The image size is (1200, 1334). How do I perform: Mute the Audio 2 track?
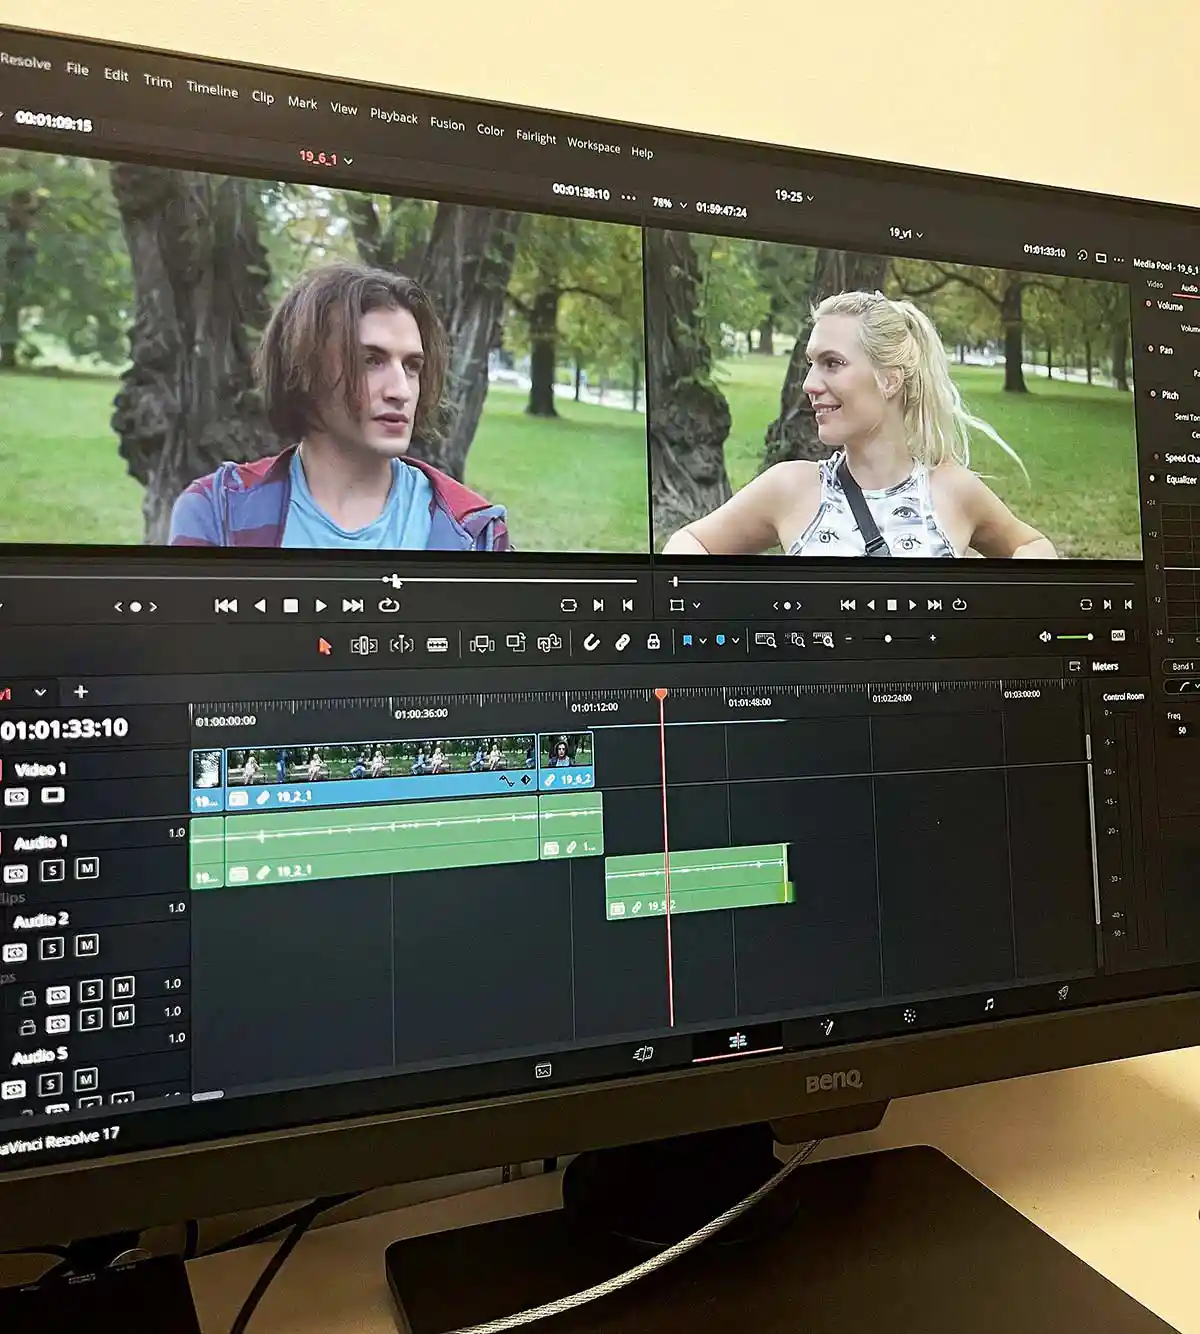coord(87,944)
